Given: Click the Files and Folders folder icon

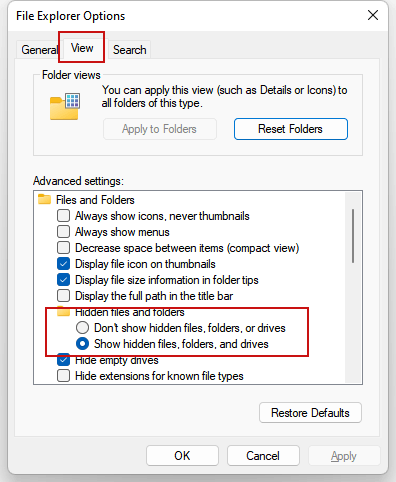Looking at the screenshot, I should pyautogui.click(x=44, y=199).
